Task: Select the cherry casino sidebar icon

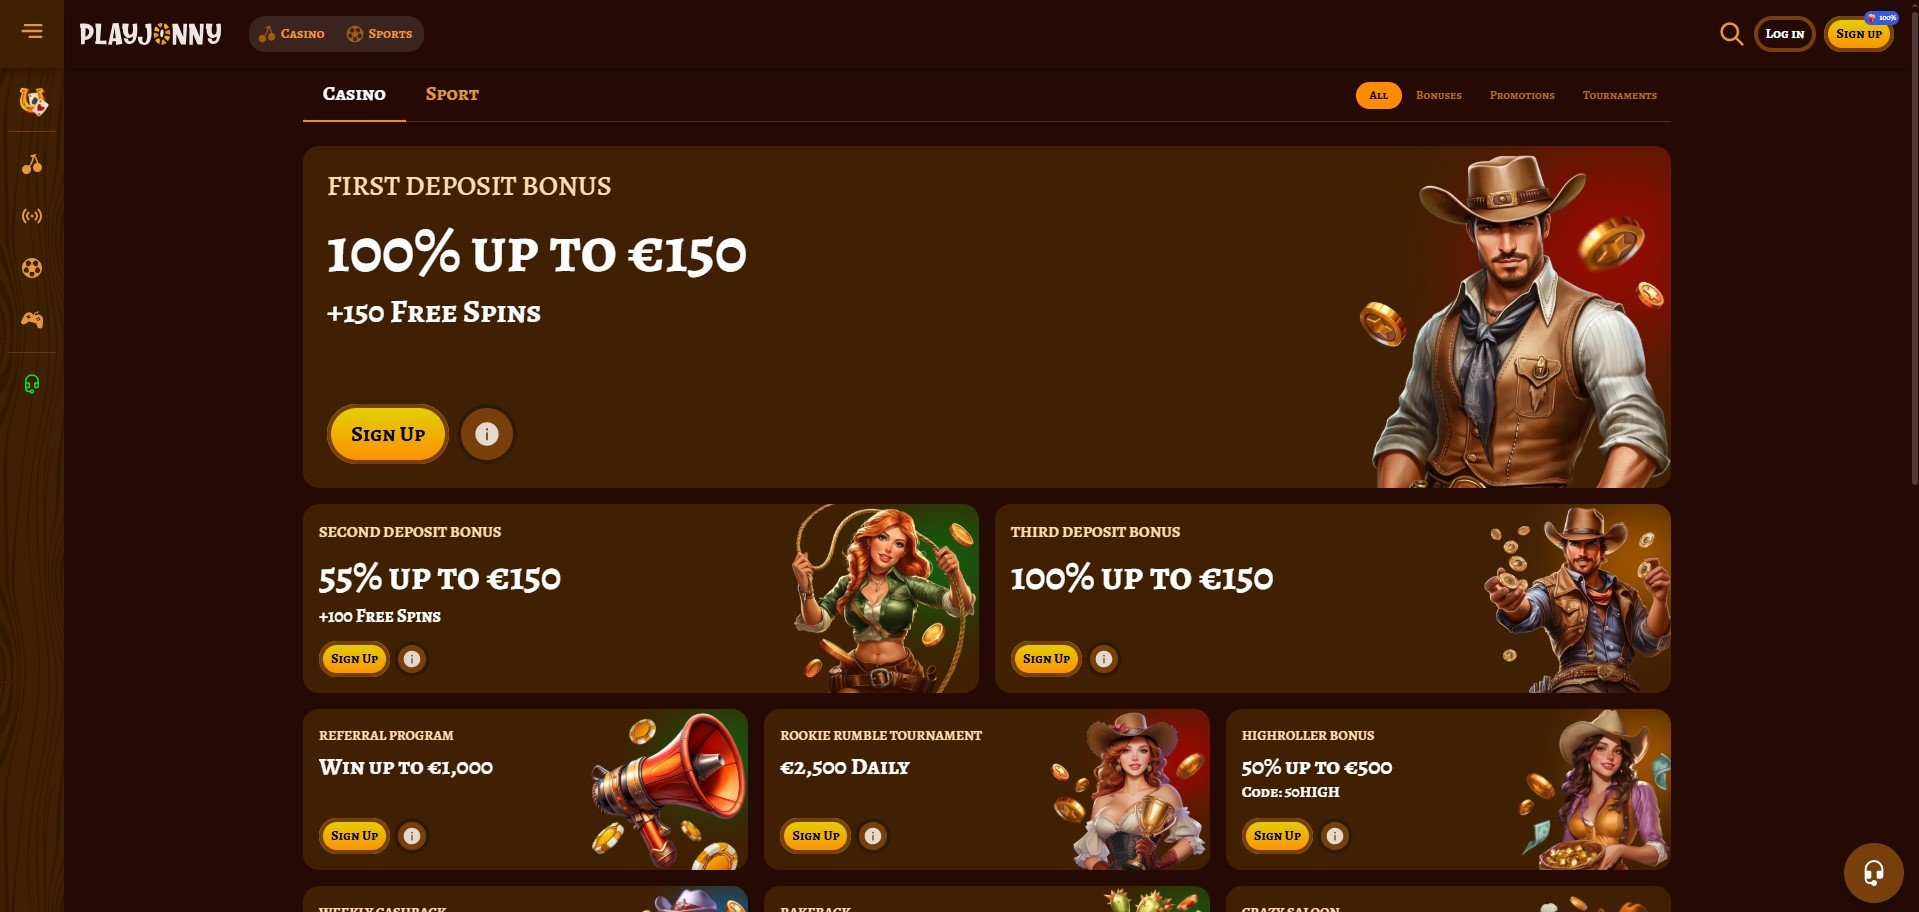Action: pyautogui.click(x=32, y=164)
